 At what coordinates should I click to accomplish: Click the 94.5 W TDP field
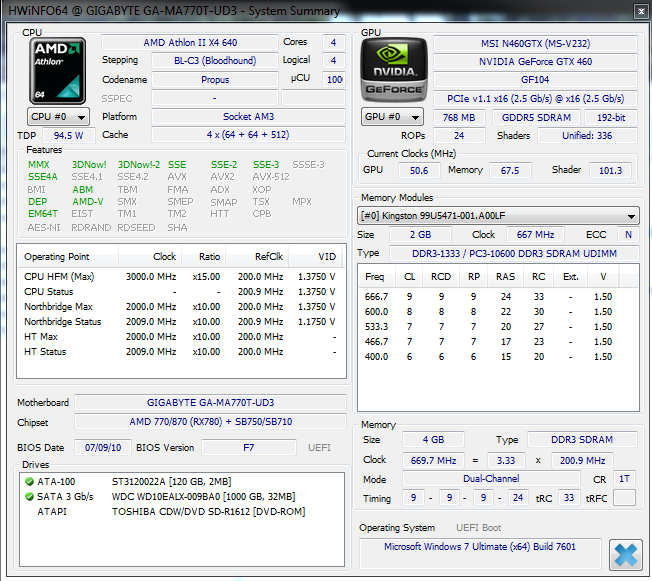point(68,135)
